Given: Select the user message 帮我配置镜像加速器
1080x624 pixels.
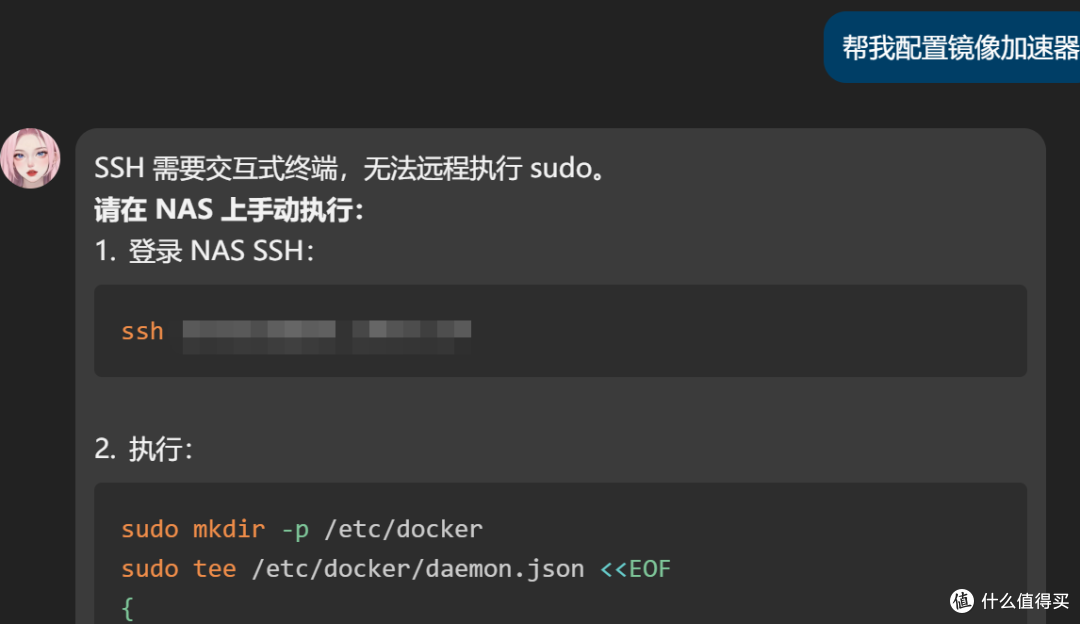Looking at the screenshot, I should (960, 47).
